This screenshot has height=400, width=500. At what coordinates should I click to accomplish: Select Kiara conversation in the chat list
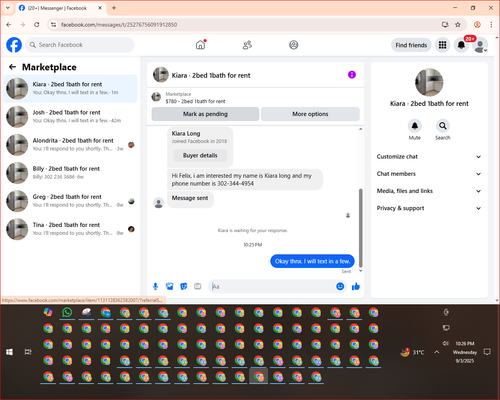coord(70,88)
